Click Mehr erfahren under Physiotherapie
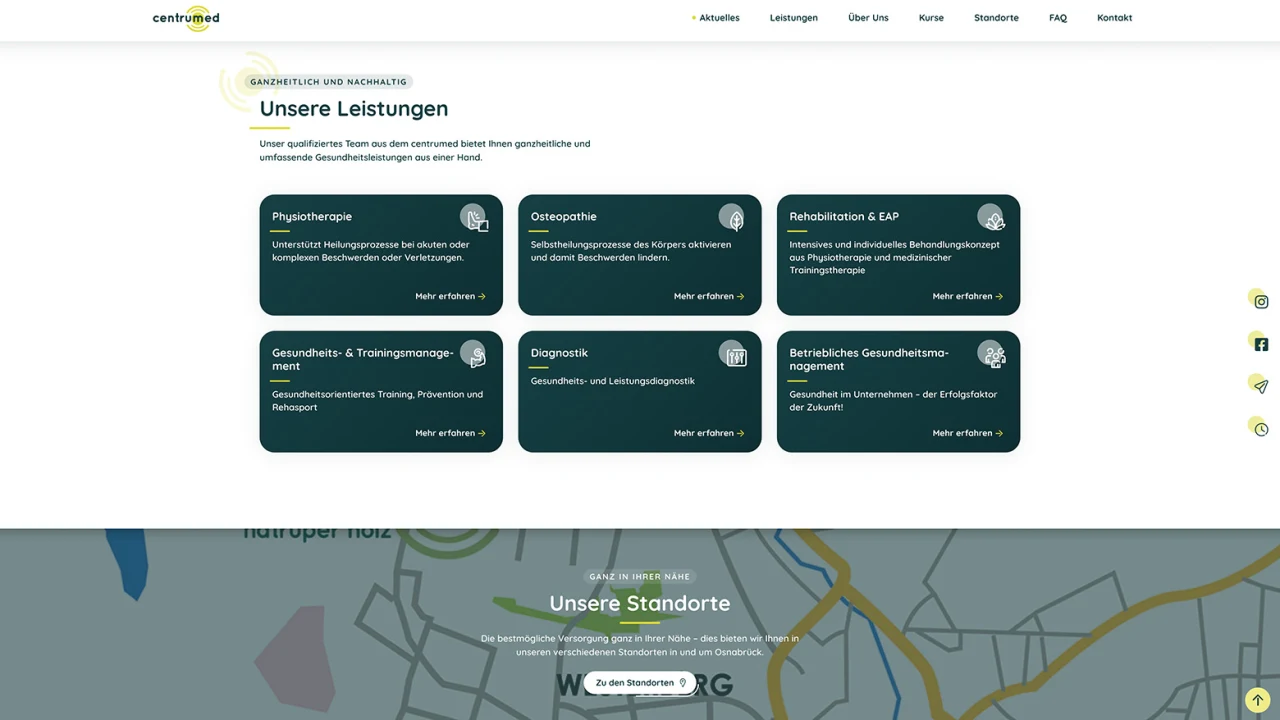 (450, 297)
